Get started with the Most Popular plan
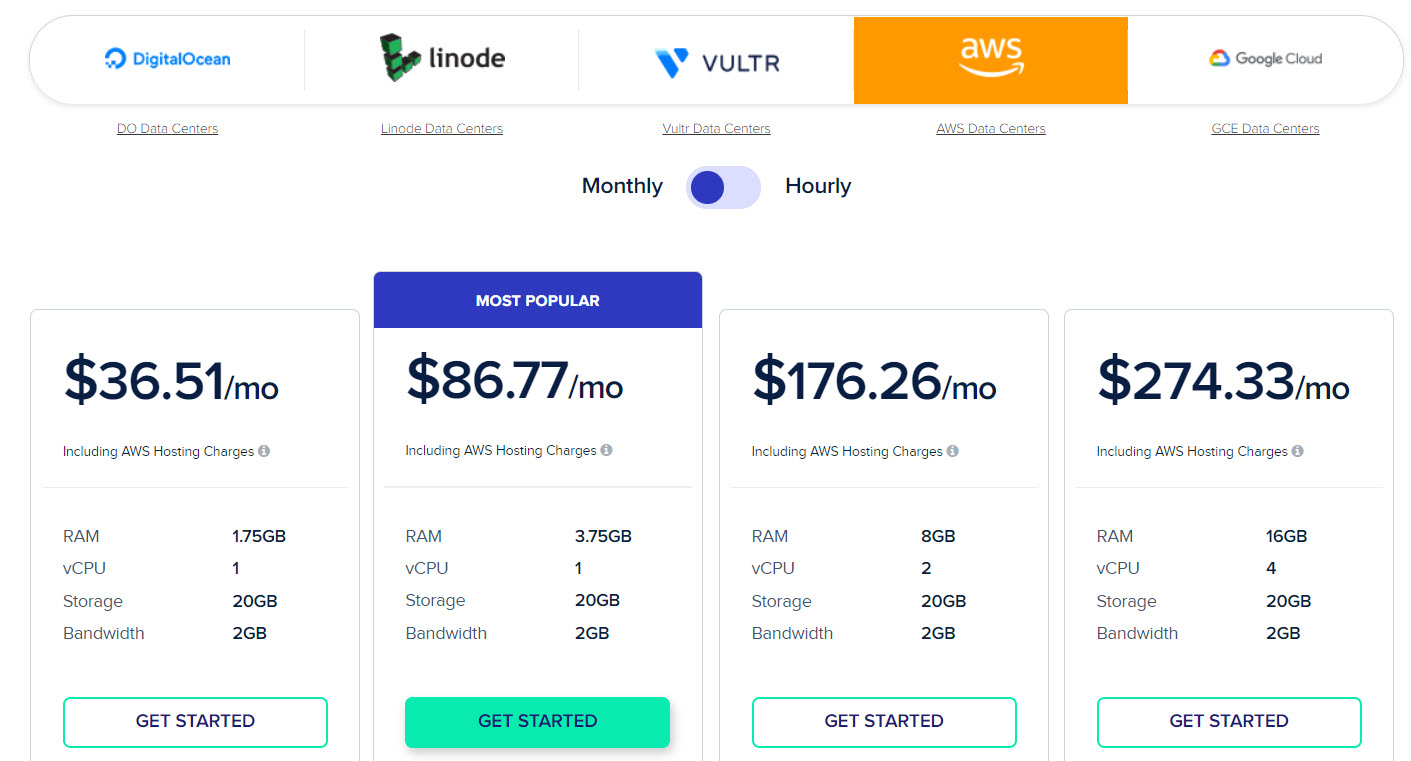This screenshot has height=761, width=1411. click(537, 722)
